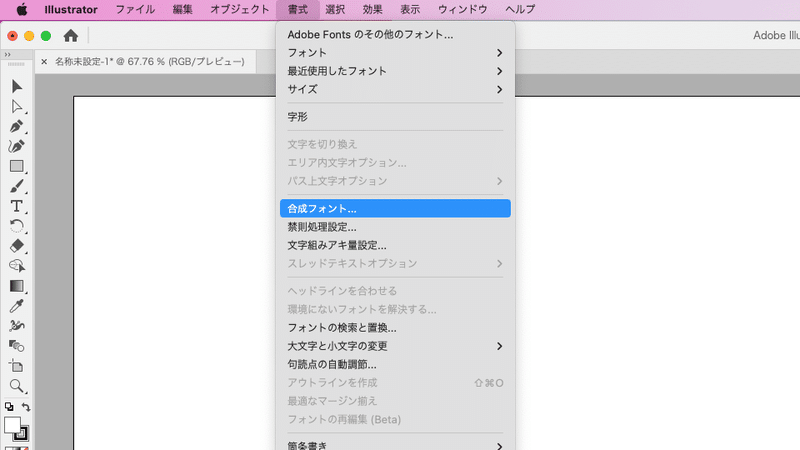The height and width of the screenshot is (450, 800).
Task: Choose 文字組みアキ量設定 menu item
Action: coord(395,245)
